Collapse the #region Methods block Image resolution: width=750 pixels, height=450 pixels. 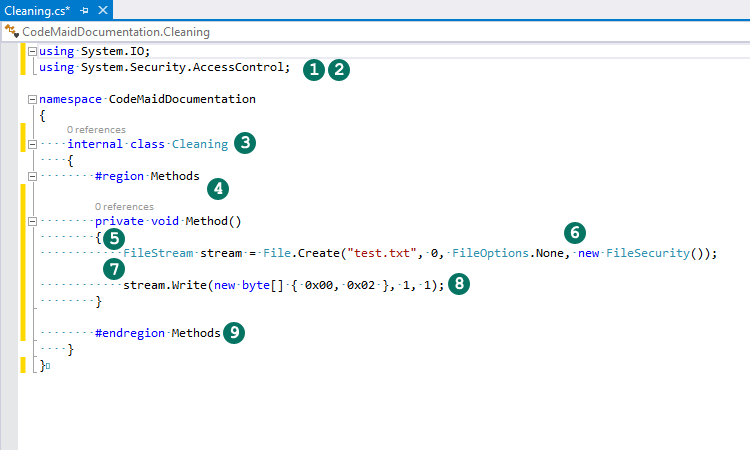point(32,176)
